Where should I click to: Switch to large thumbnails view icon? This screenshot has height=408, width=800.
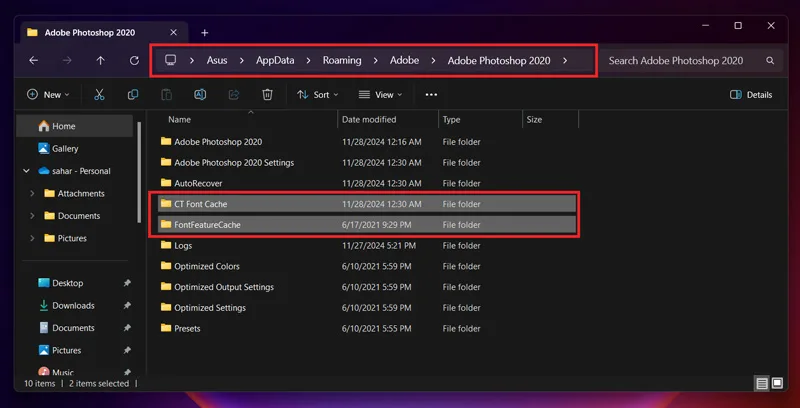pyautogui.click(x=777, y=383)
